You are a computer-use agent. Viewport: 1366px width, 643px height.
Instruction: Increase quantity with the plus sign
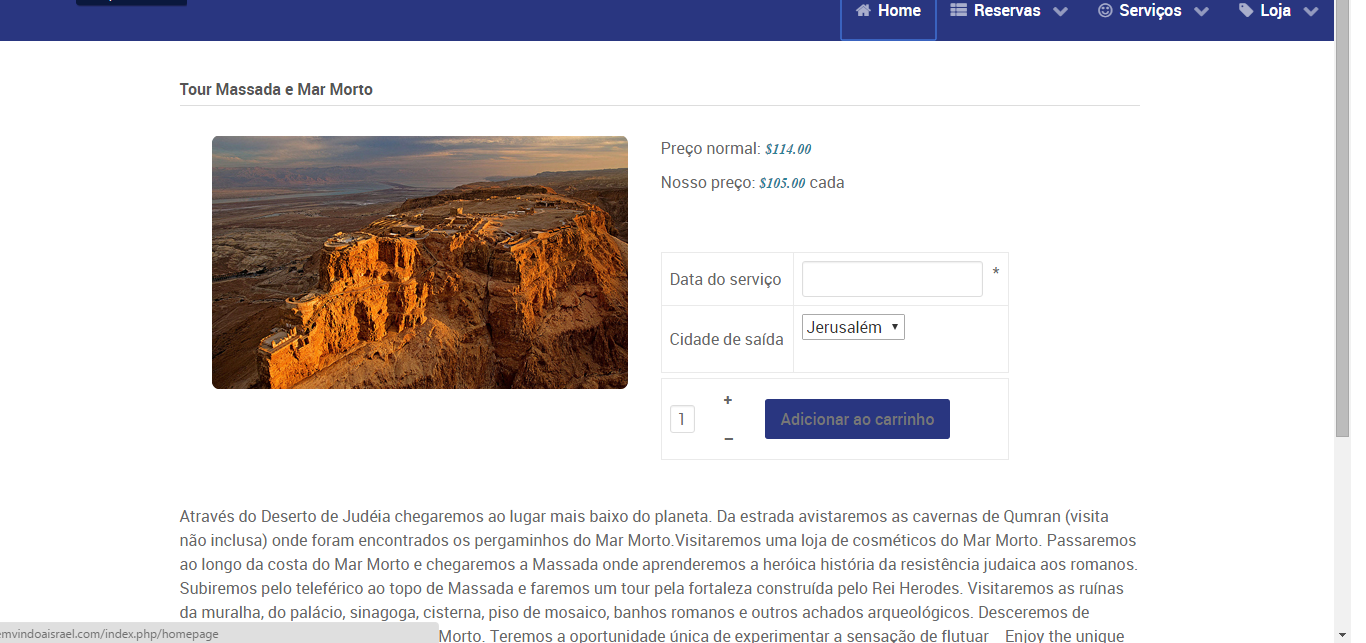coord(728,400)
